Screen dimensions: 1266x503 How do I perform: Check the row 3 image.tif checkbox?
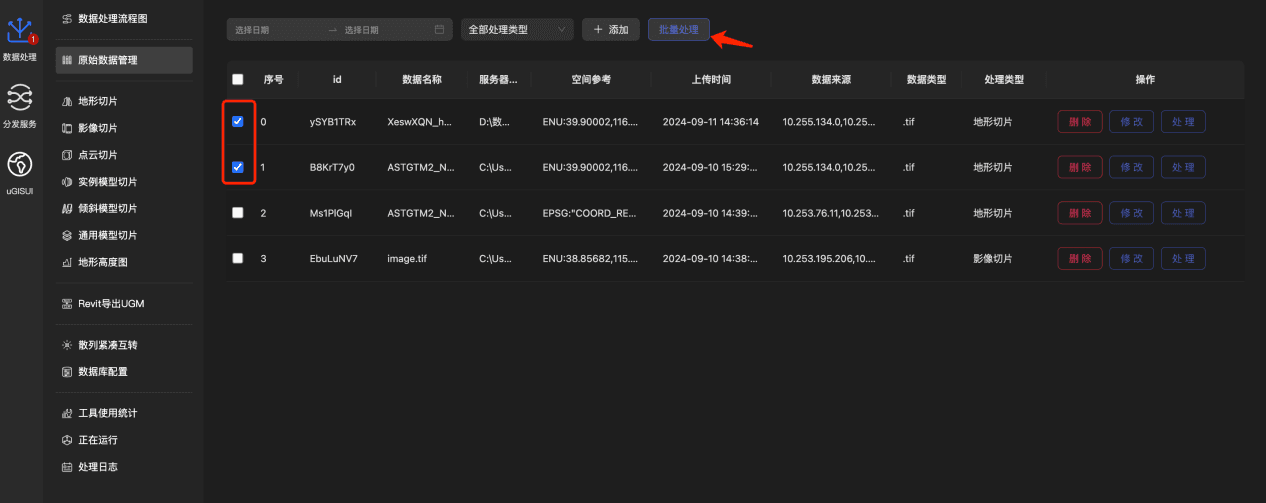click(237, 258)
